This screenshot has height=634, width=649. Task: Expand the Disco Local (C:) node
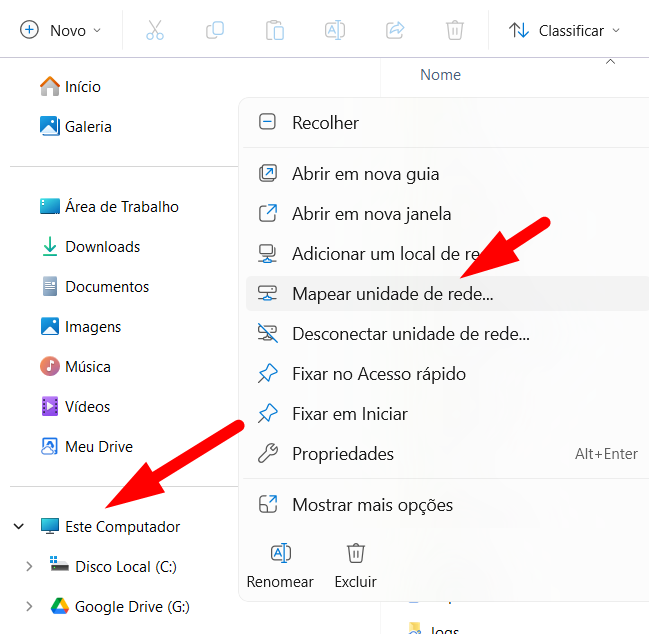tap(29, 567)
